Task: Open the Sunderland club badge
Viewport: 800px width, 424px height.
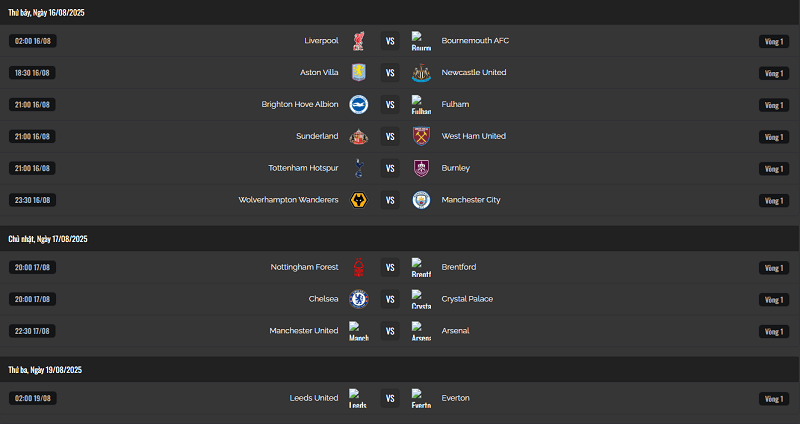Action: click(x=359, y=136)
